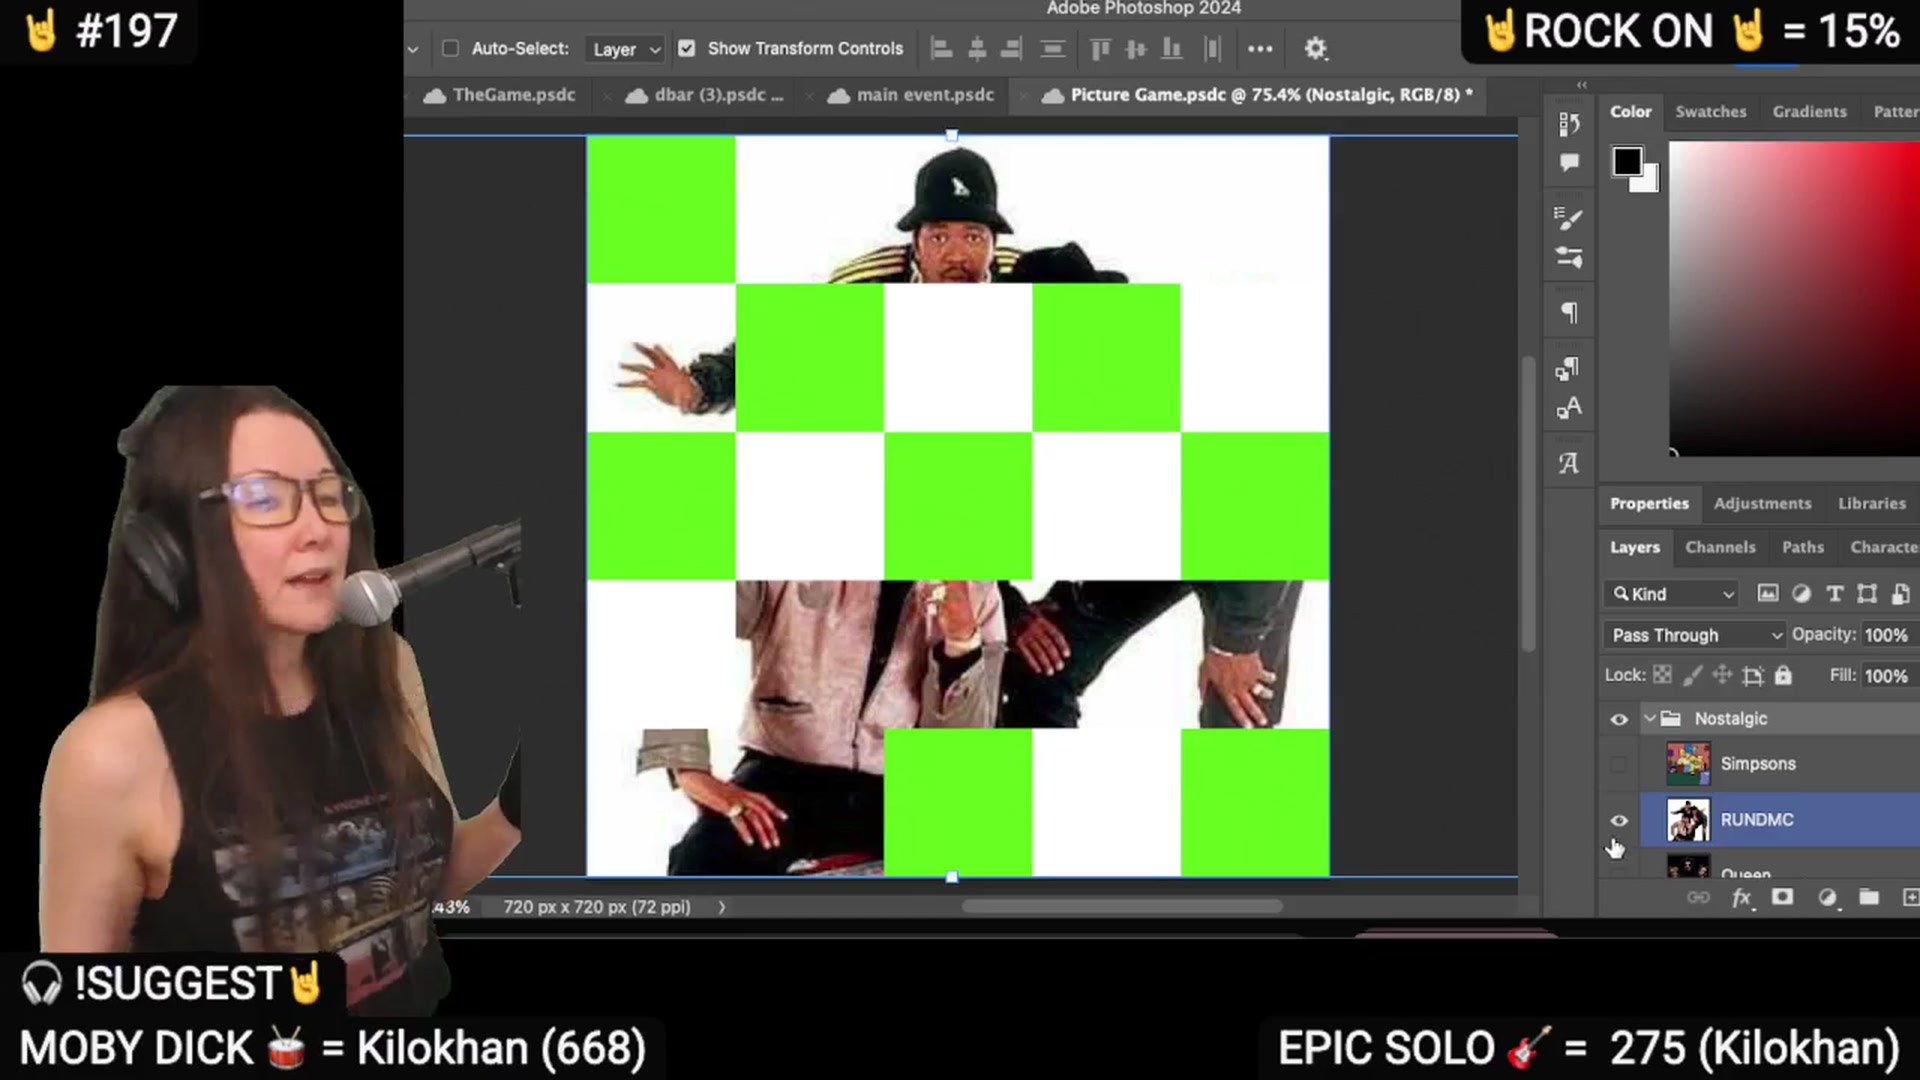Toggle lock all
The width and height of the screenshot is (1920, 1080).
1783,675
